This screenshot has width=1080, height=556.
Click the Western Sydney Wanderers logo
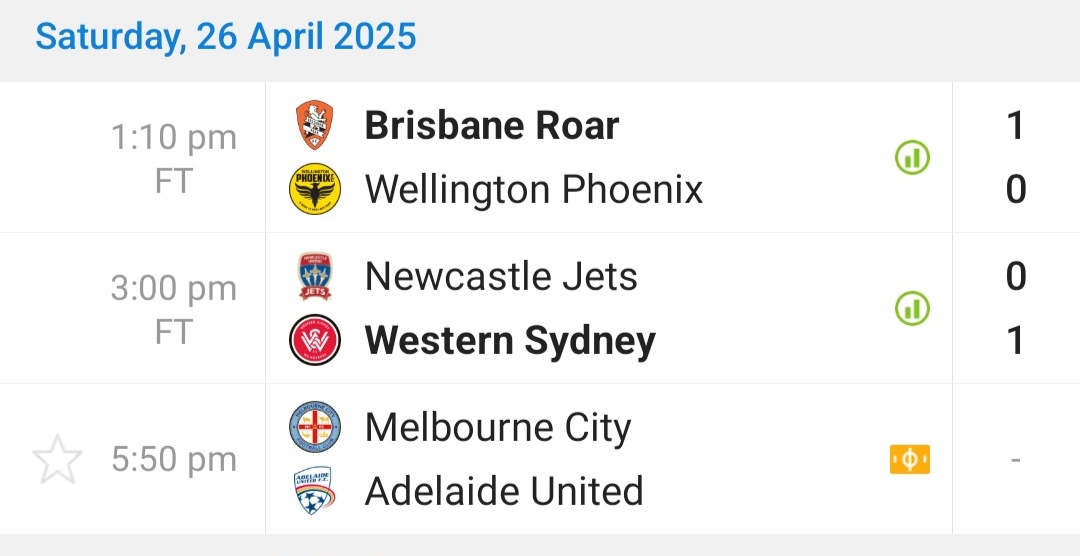(x=315, y=340)
